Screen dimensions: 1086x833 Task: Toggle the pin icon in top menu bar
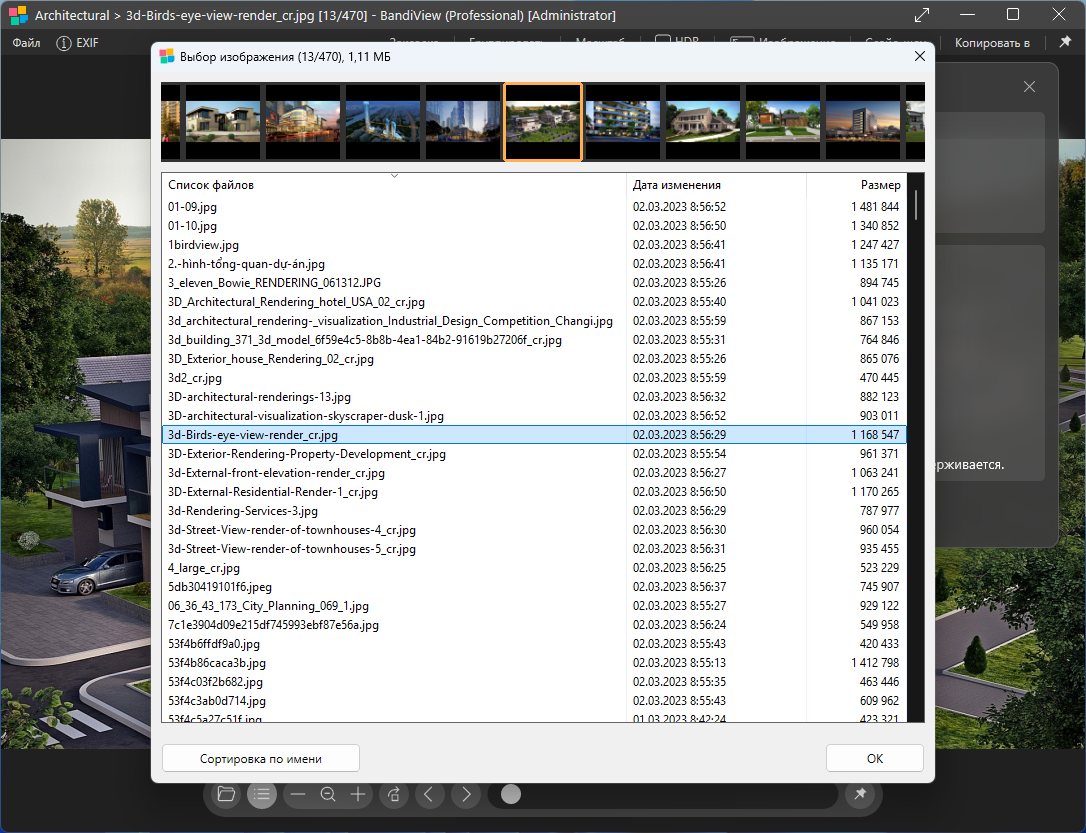click(1064, 43)
